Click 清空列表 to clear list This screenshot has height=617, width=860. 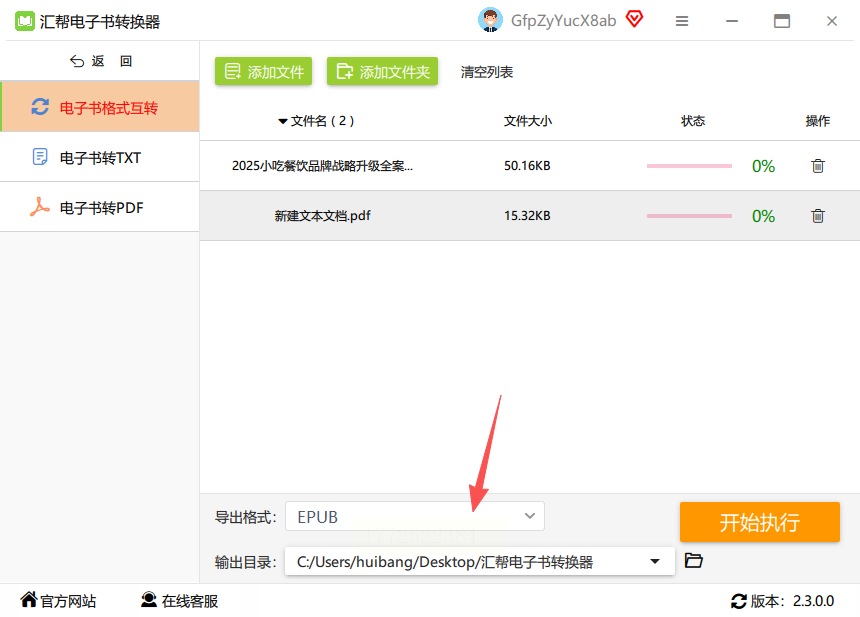pos(486,72)
